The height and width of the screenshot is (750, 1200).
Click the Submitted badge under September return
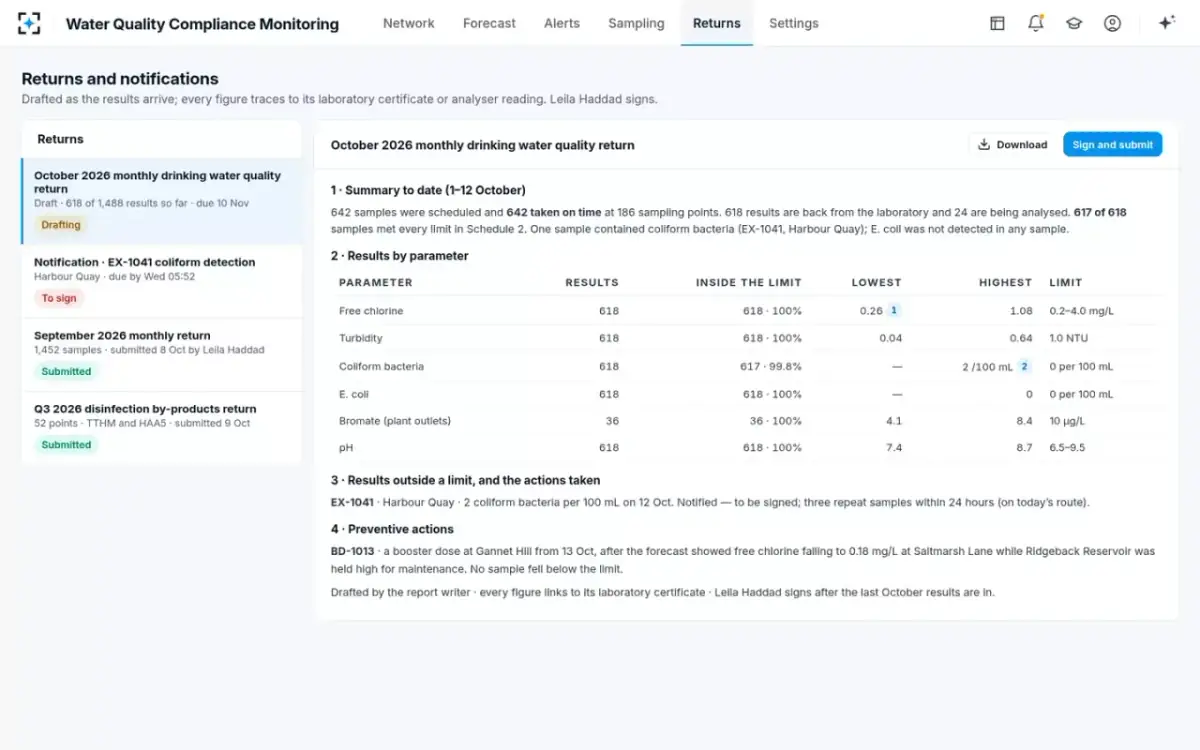66,371
